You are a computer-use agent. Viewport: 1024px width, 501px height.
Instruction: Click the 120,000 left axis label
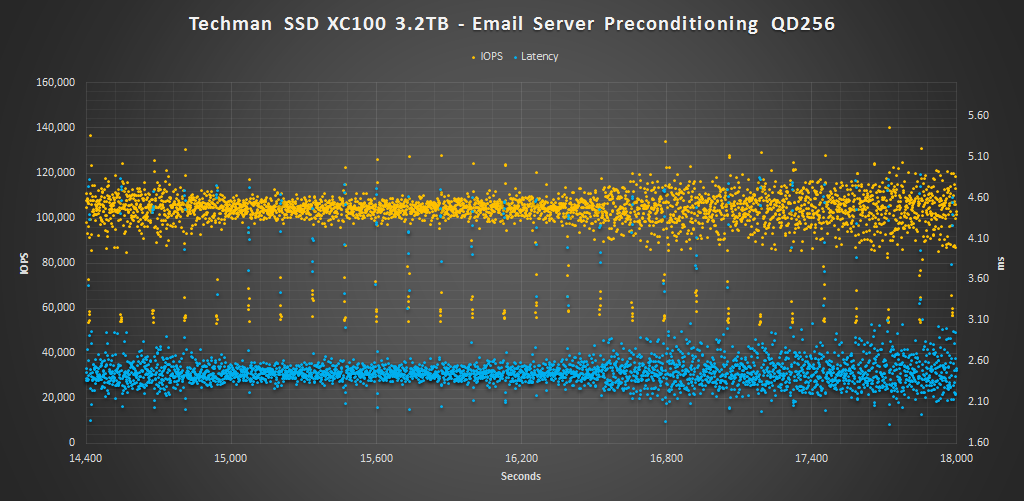click(58, 172)
